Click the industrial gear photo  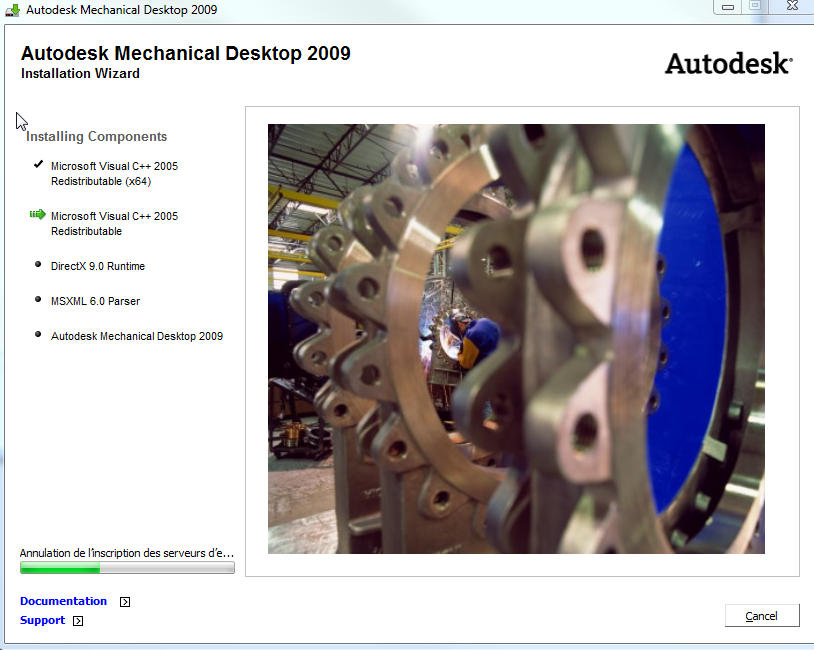tap(516, 338)
